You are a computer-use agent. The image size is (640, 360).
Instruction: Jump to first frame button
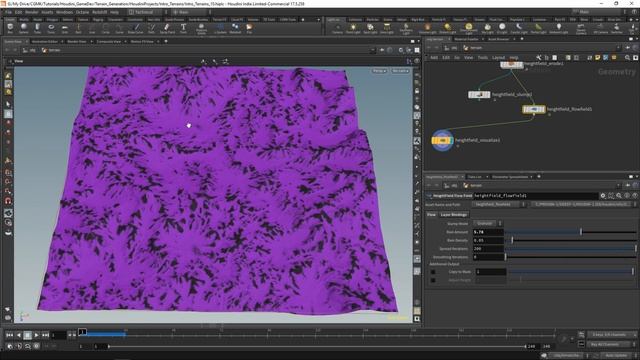[9, 335]
